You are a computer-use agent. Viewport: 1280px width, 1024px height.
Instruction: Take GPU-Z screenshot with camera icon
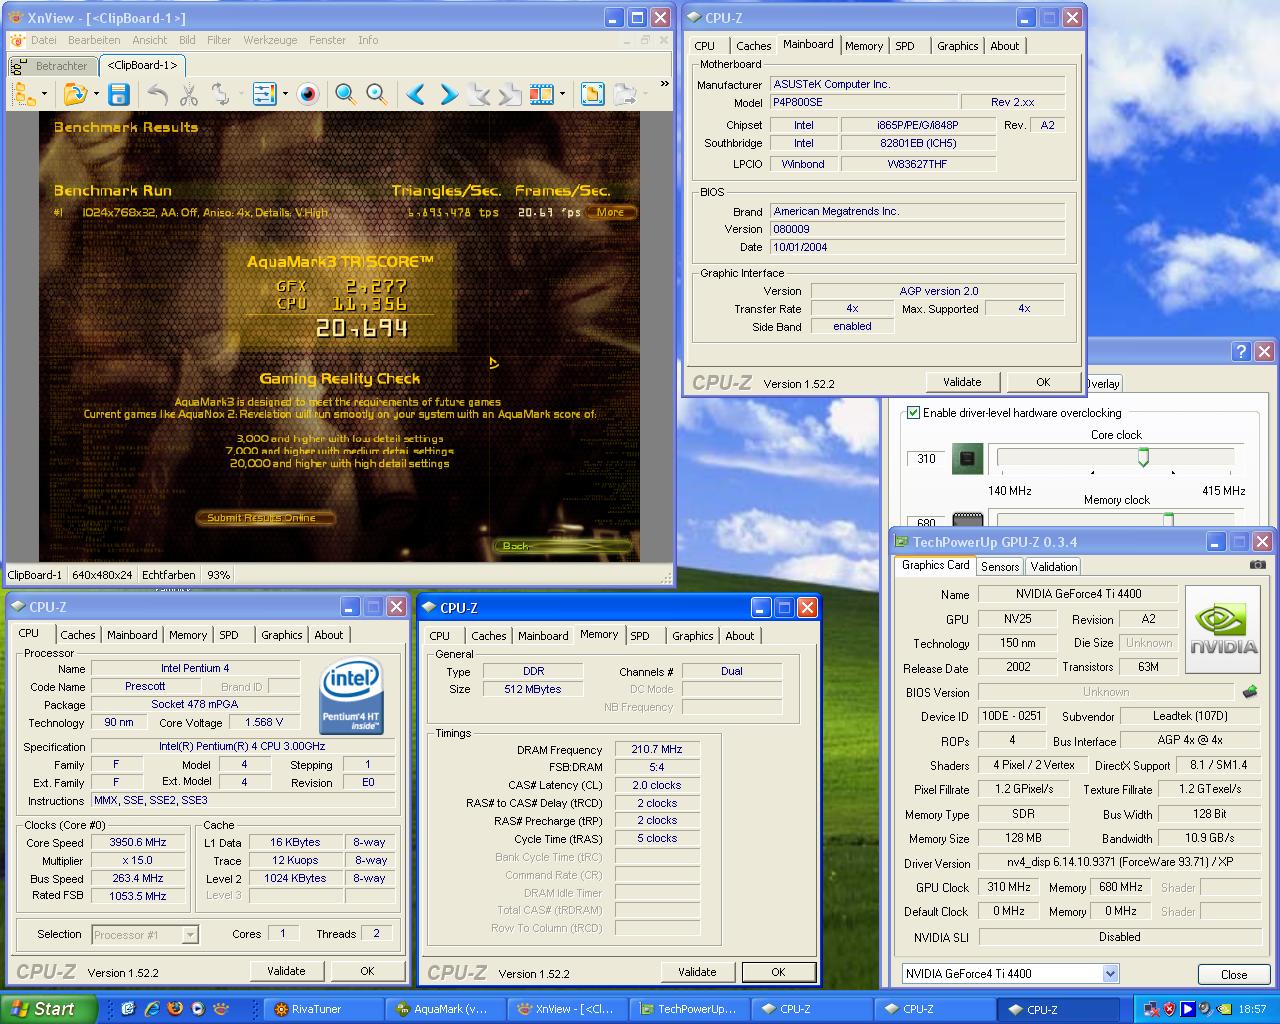[x=1257, y=565]
